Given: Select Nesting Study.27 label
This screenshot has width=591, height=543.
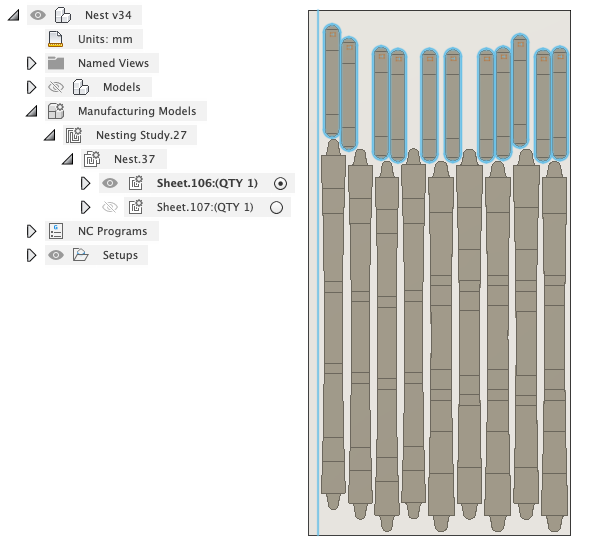Looking at the screenshot, I should (x=141, y=135).
